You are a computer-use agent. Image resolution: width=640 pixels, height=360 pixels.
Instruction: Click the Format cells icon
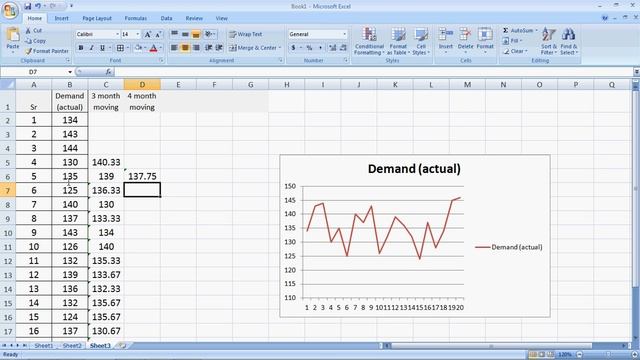point(485,35)
